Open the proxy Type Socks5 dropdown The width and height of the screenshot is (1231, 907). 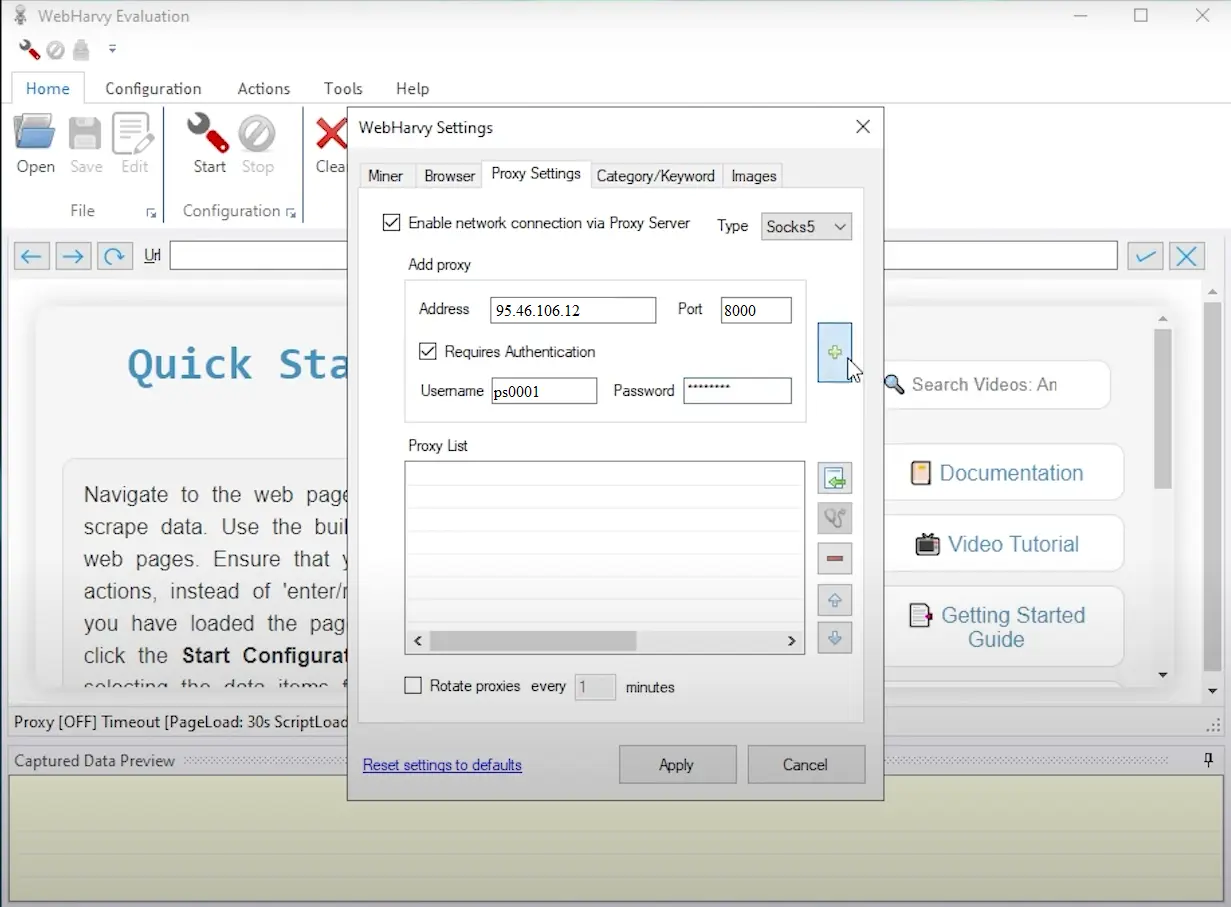(x=806, y=227)
